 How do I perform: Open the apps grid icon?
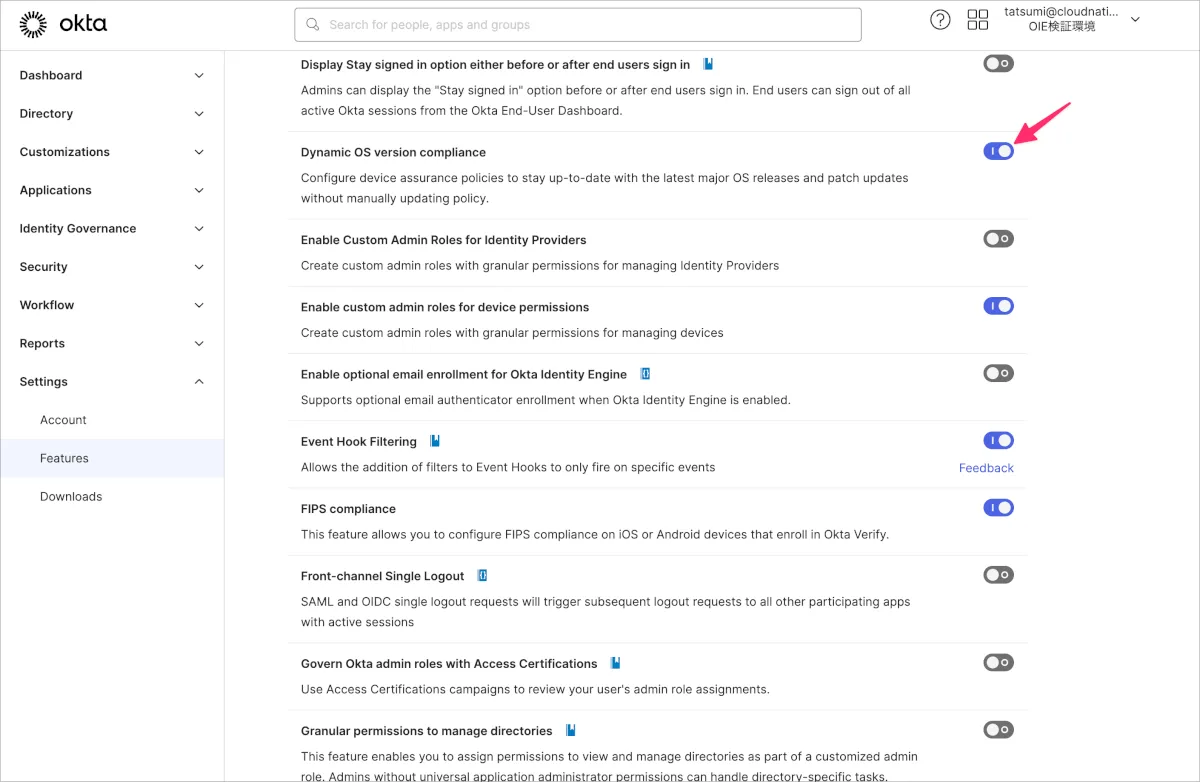[x=977, y=20]
